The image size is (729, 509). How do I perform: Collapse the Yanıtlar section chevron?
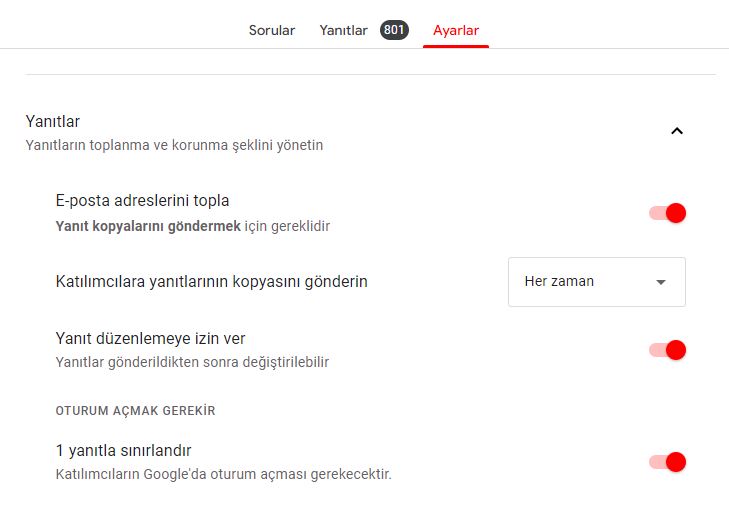click(677, 131)
